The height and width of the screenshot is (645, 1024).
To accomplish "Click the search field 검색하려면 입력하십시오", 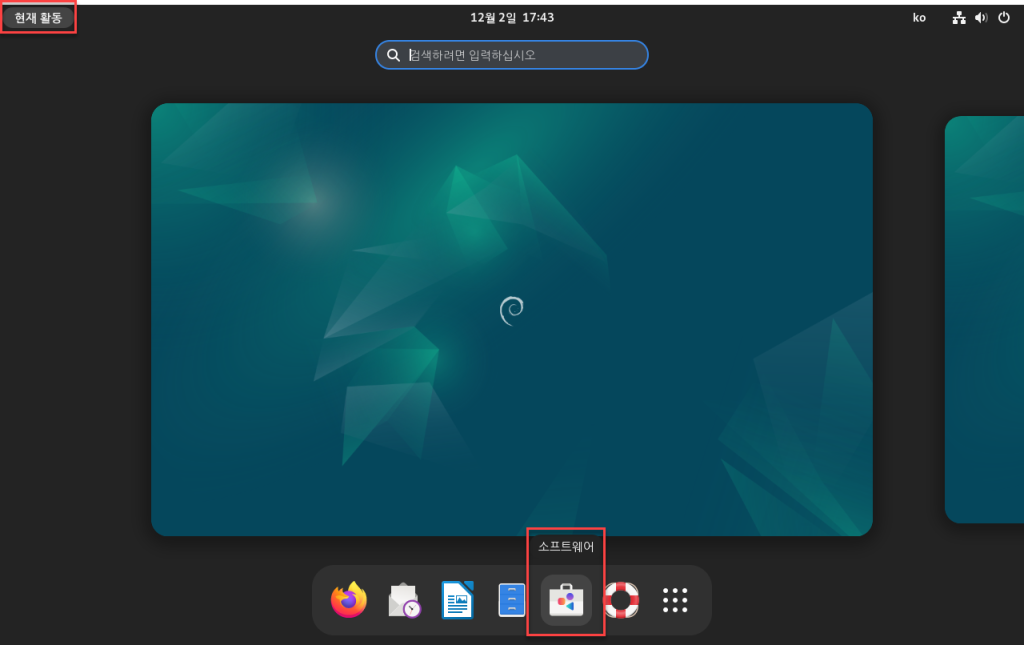I will (x=512, y=55).
